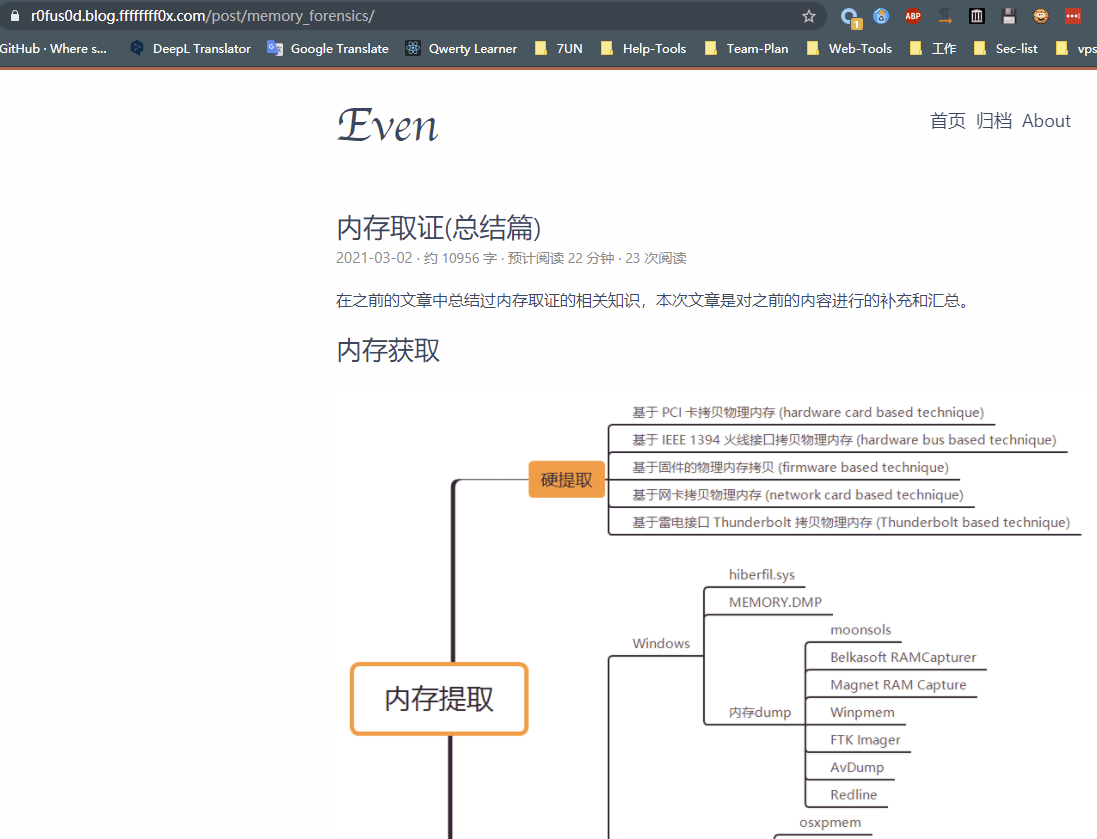Click the floppy disk save extension icon
The image size is (1097, 839).
[1009, 16]
